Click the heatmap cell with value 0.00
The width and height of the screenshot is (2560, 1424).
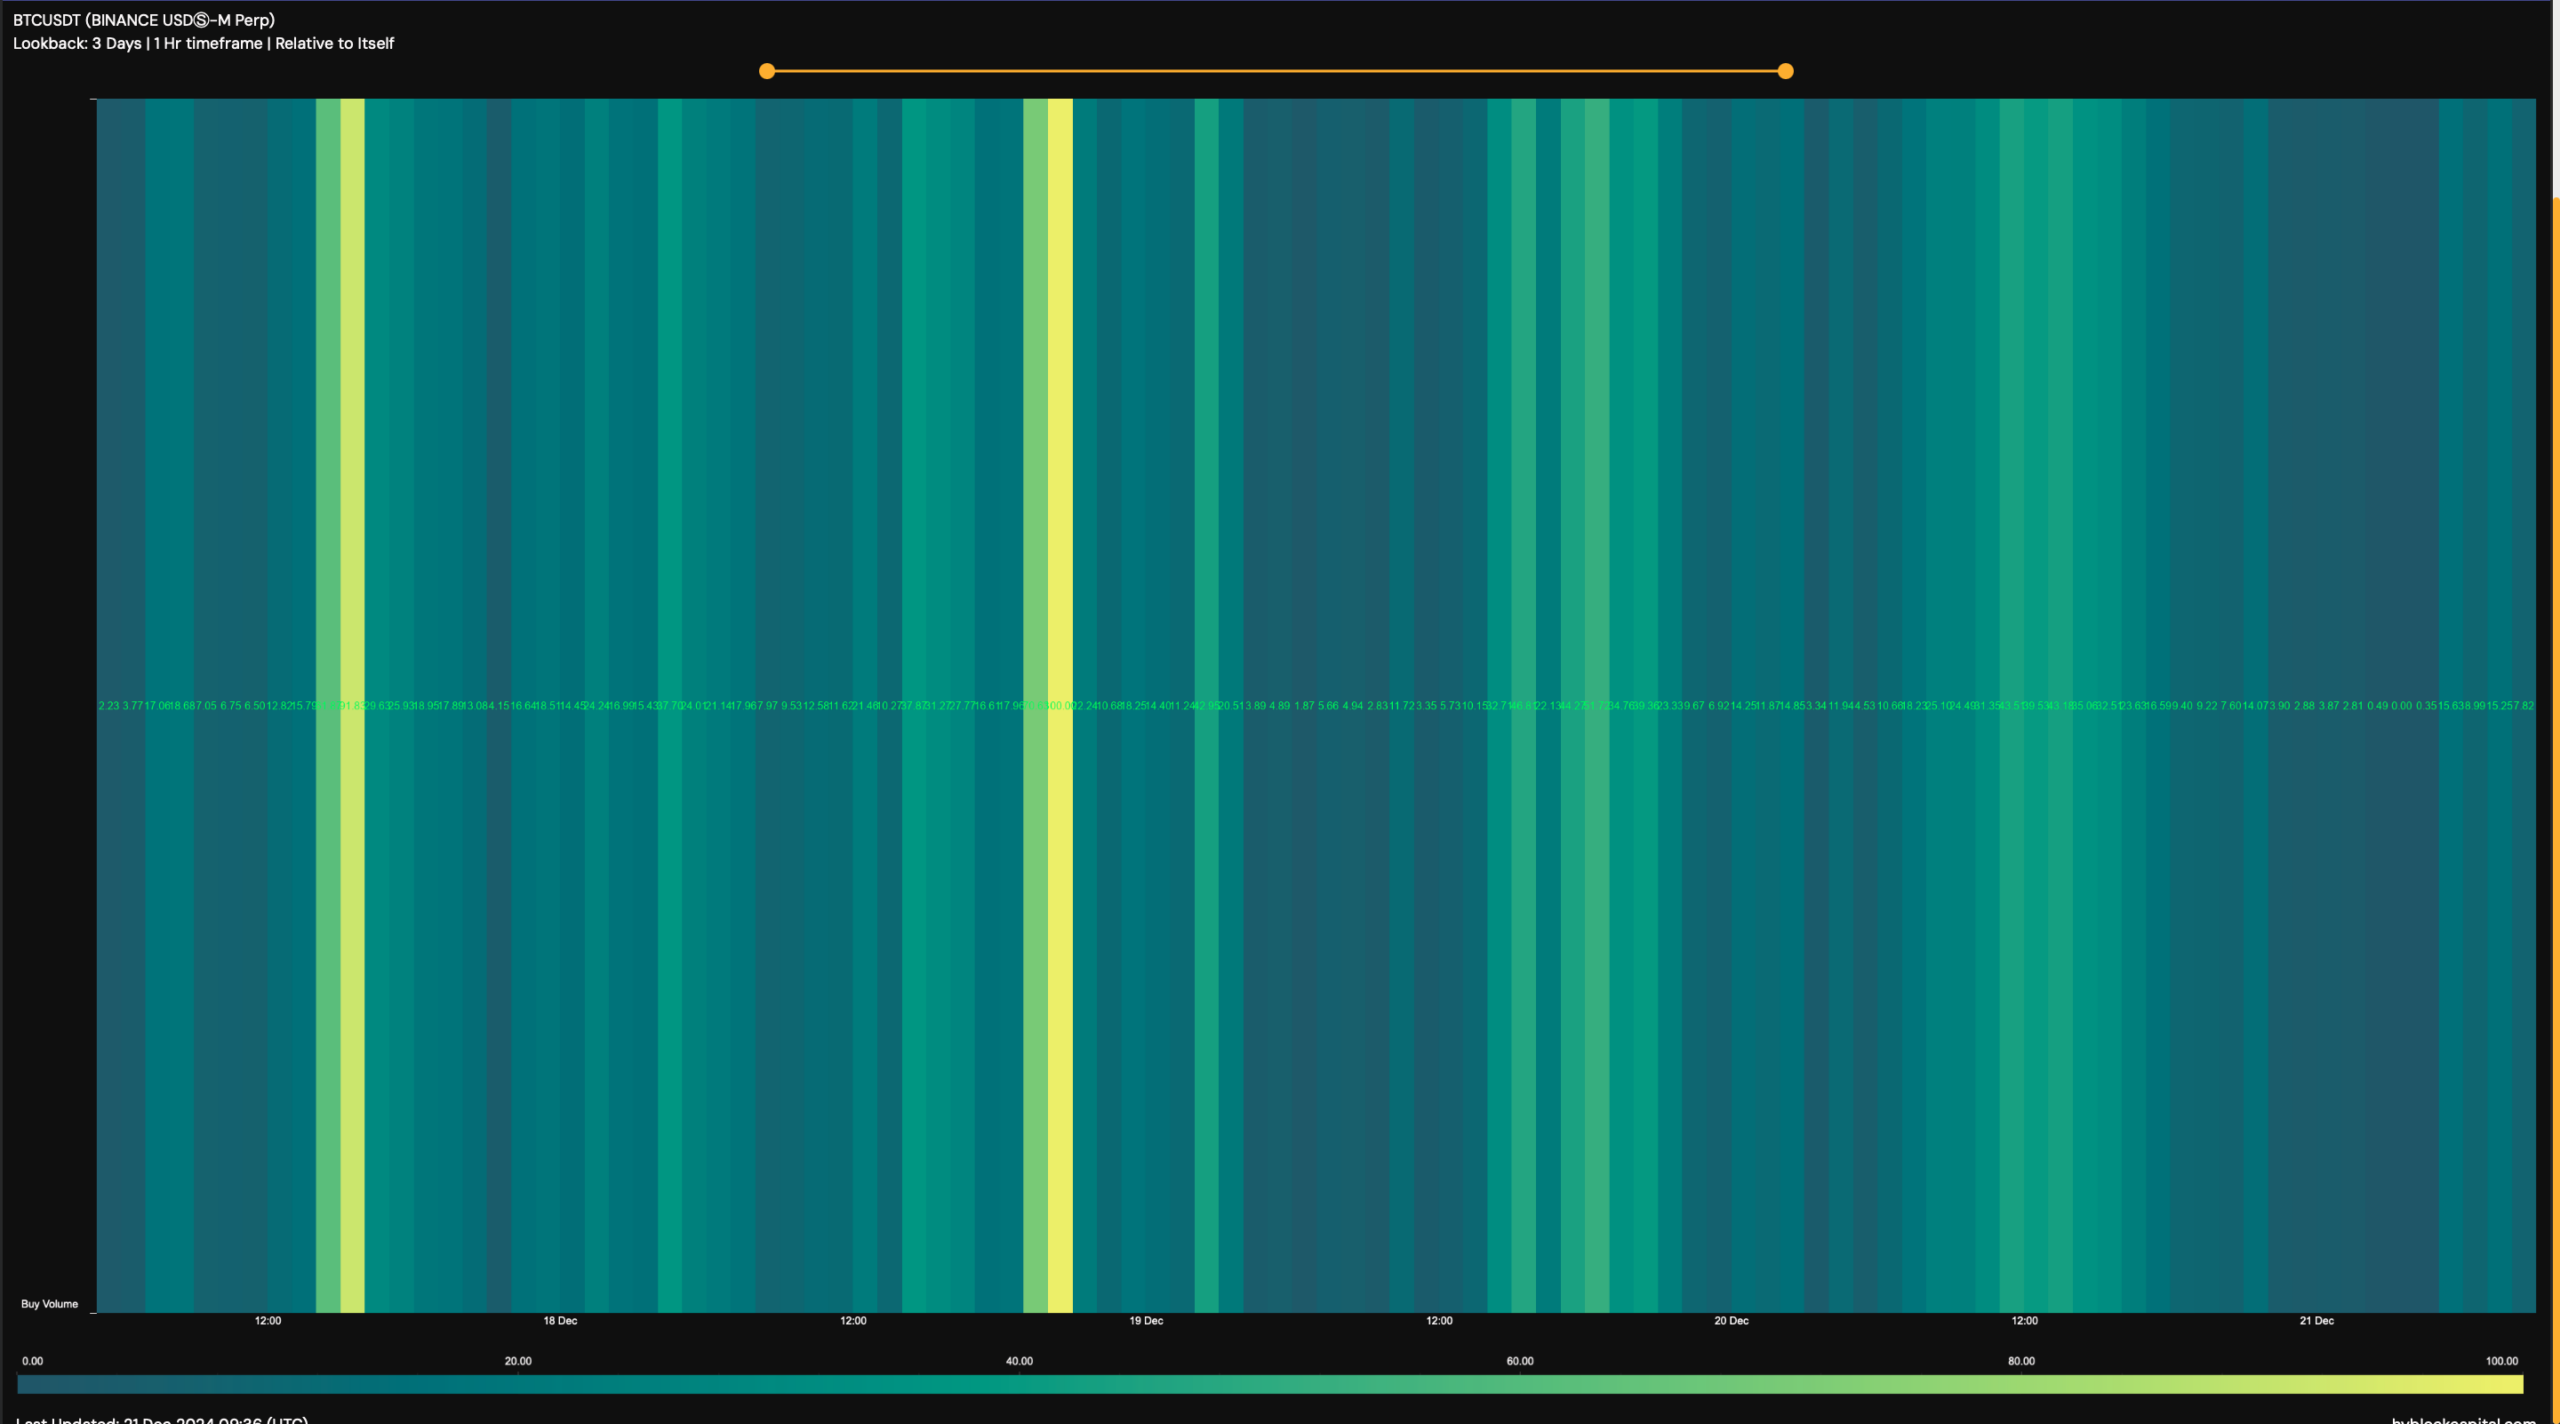pyautogui.click(x=2401, y=705)
